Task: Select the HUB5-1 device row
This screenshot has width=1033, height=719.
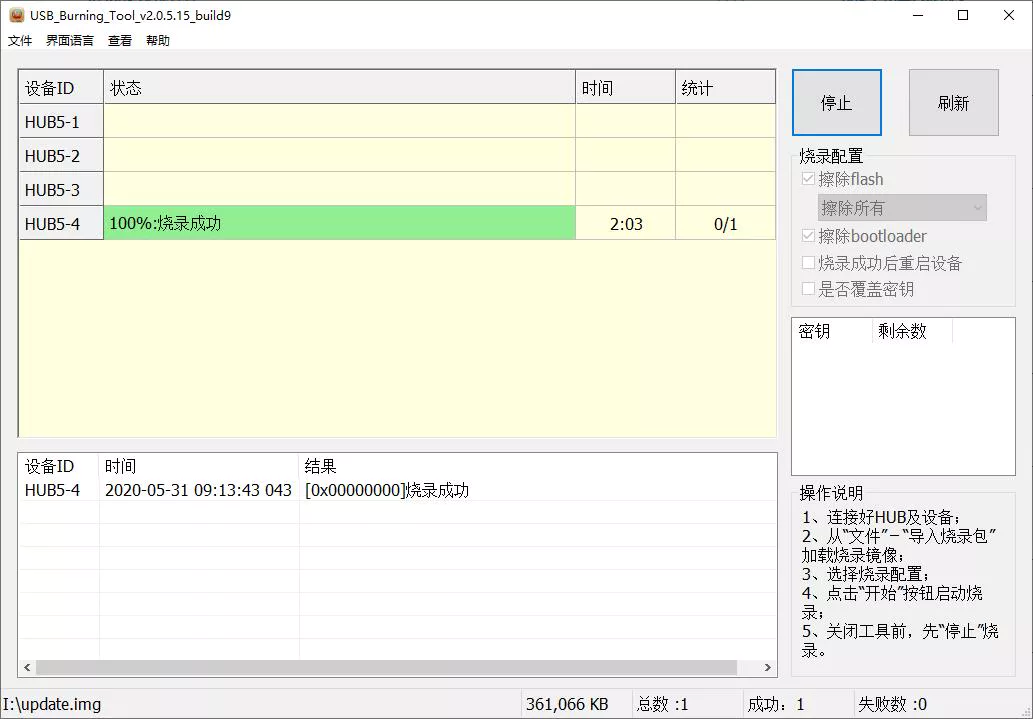Action: pyautogui.click(x=397, y=121)
